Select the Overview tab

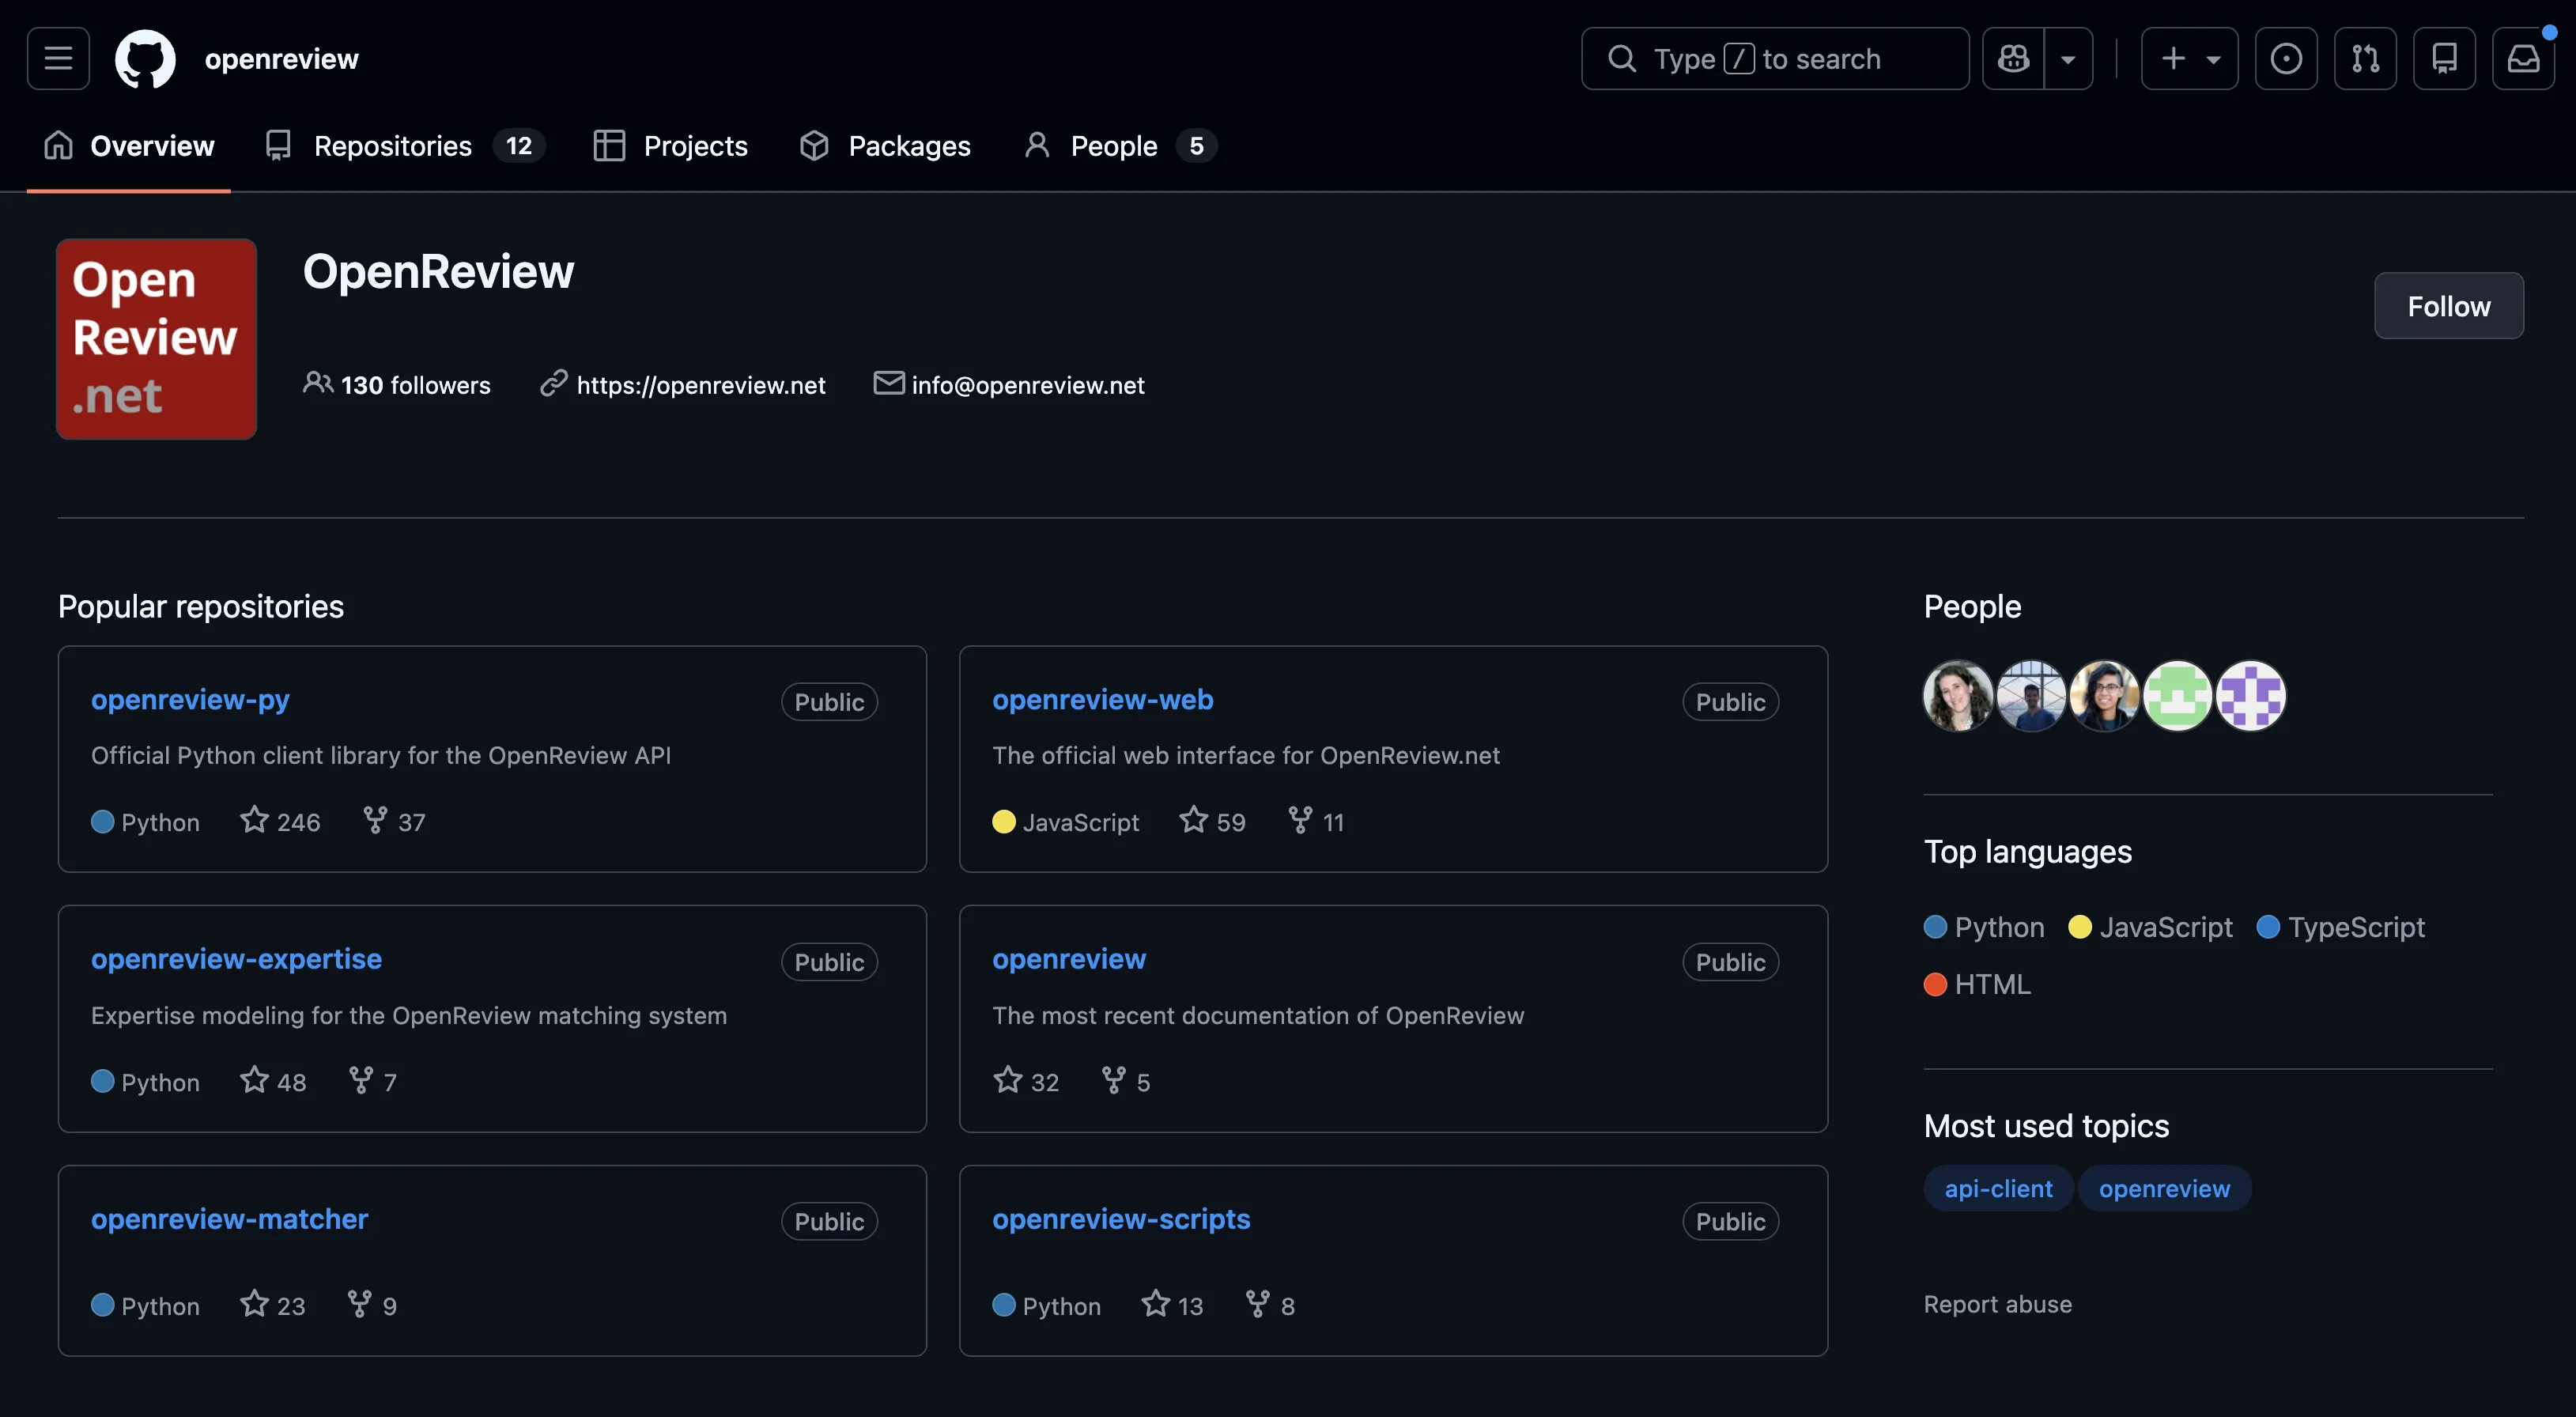coord(129,146)
